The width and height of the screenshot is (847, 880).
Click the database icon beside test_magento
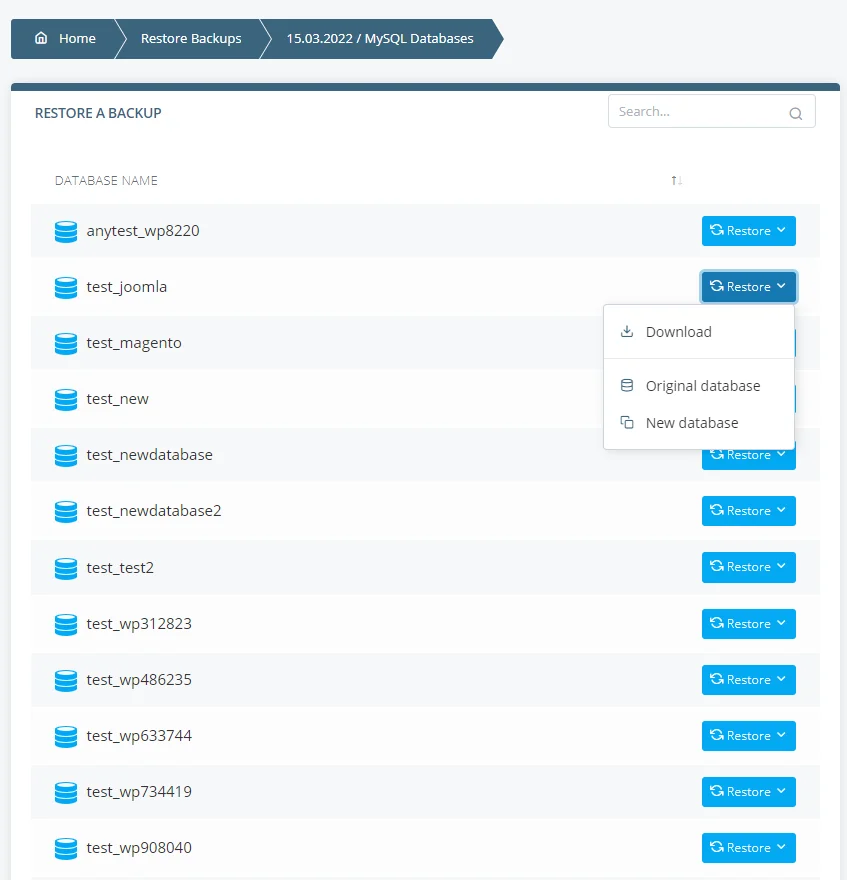[x=65, y=343]
